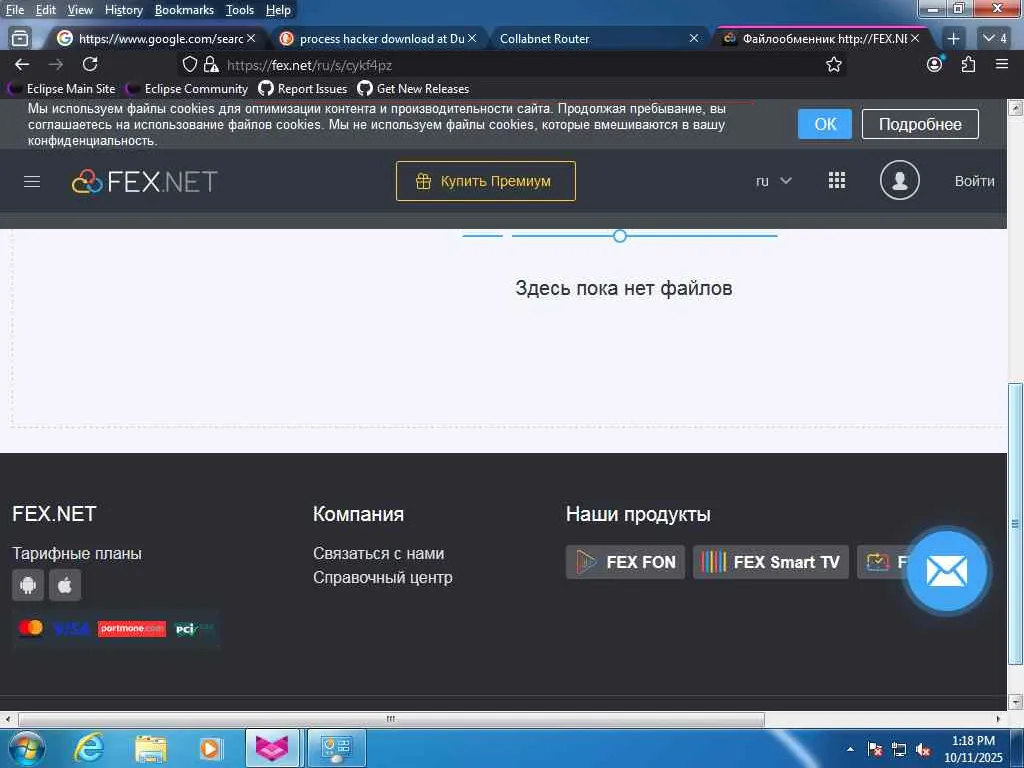Click the taskbar clock showing 1:18 PM
This screenshot has width=1024, height=768.
[x=973, y=749]
